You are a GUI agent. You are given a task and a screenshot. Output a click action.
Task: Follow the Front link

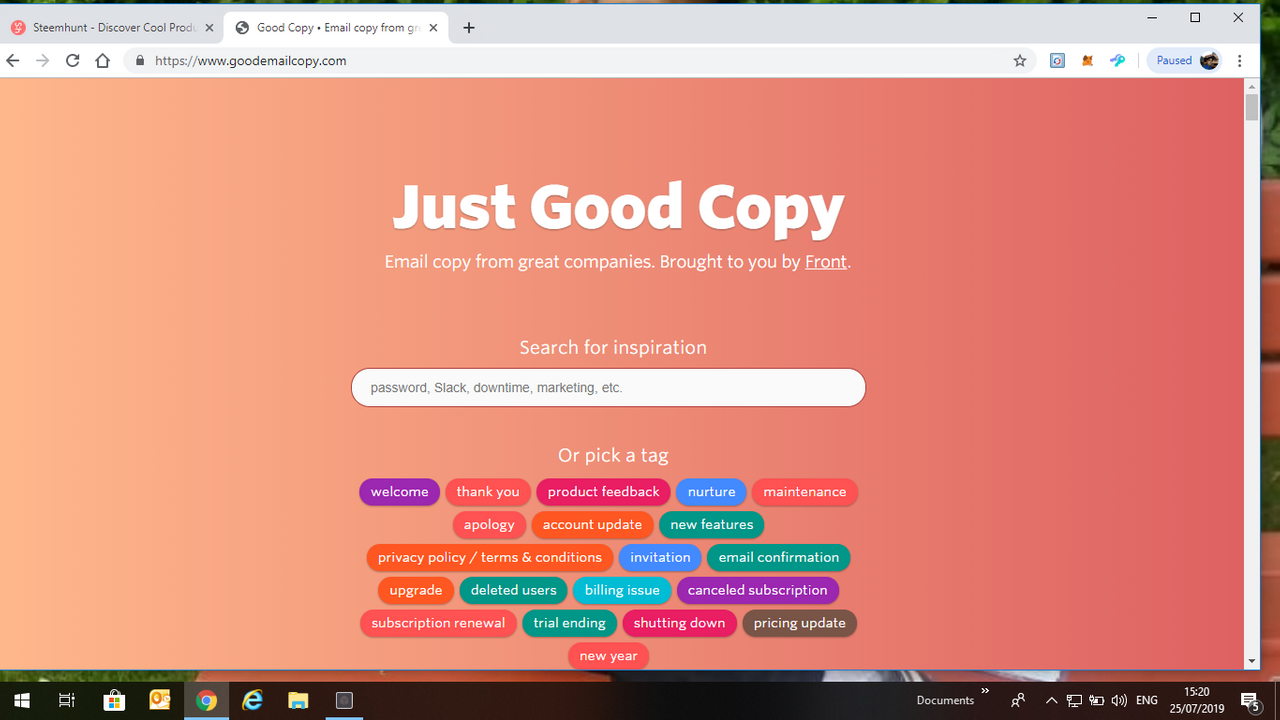tap(826, 262)
